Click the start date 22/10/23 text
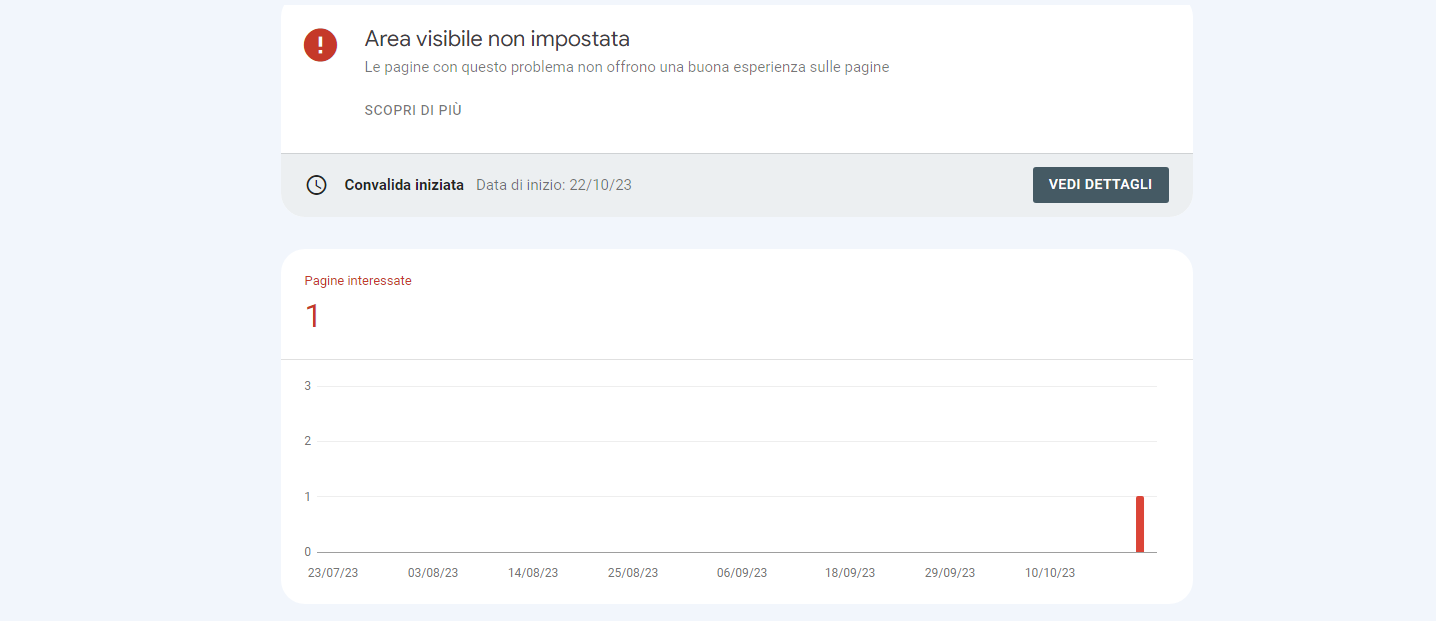Image resolution: width=1436 pixels, height=621 pixels. tap(553, 185)
